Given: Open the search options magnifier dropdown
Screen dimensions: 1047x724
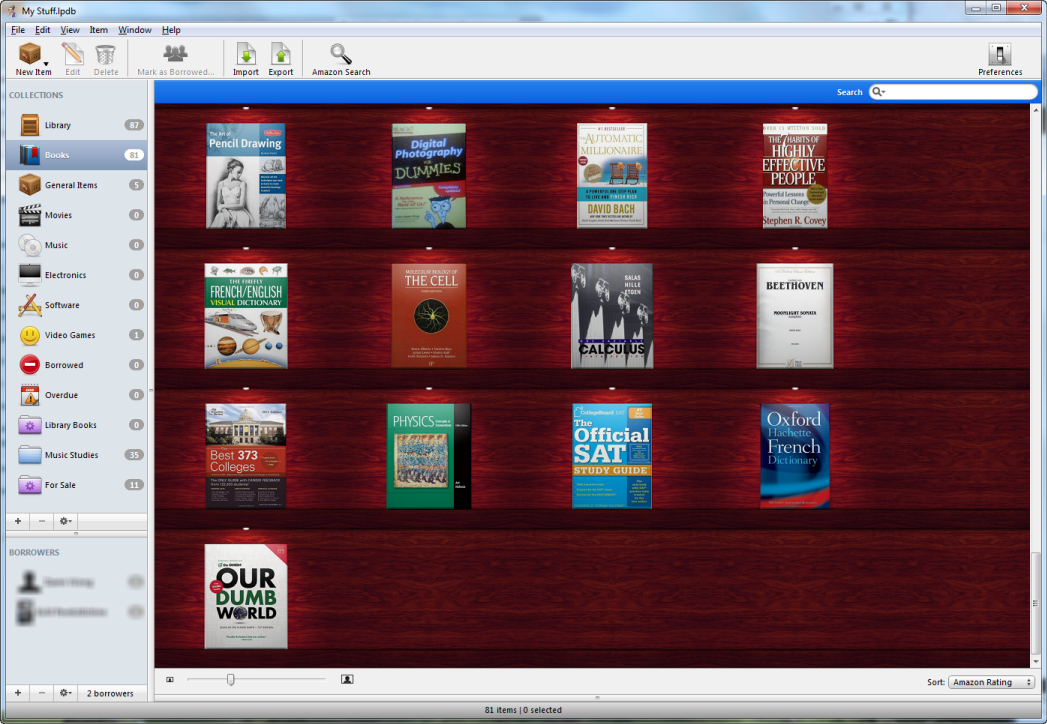Looking at the screenshot, I should point(879,92).
